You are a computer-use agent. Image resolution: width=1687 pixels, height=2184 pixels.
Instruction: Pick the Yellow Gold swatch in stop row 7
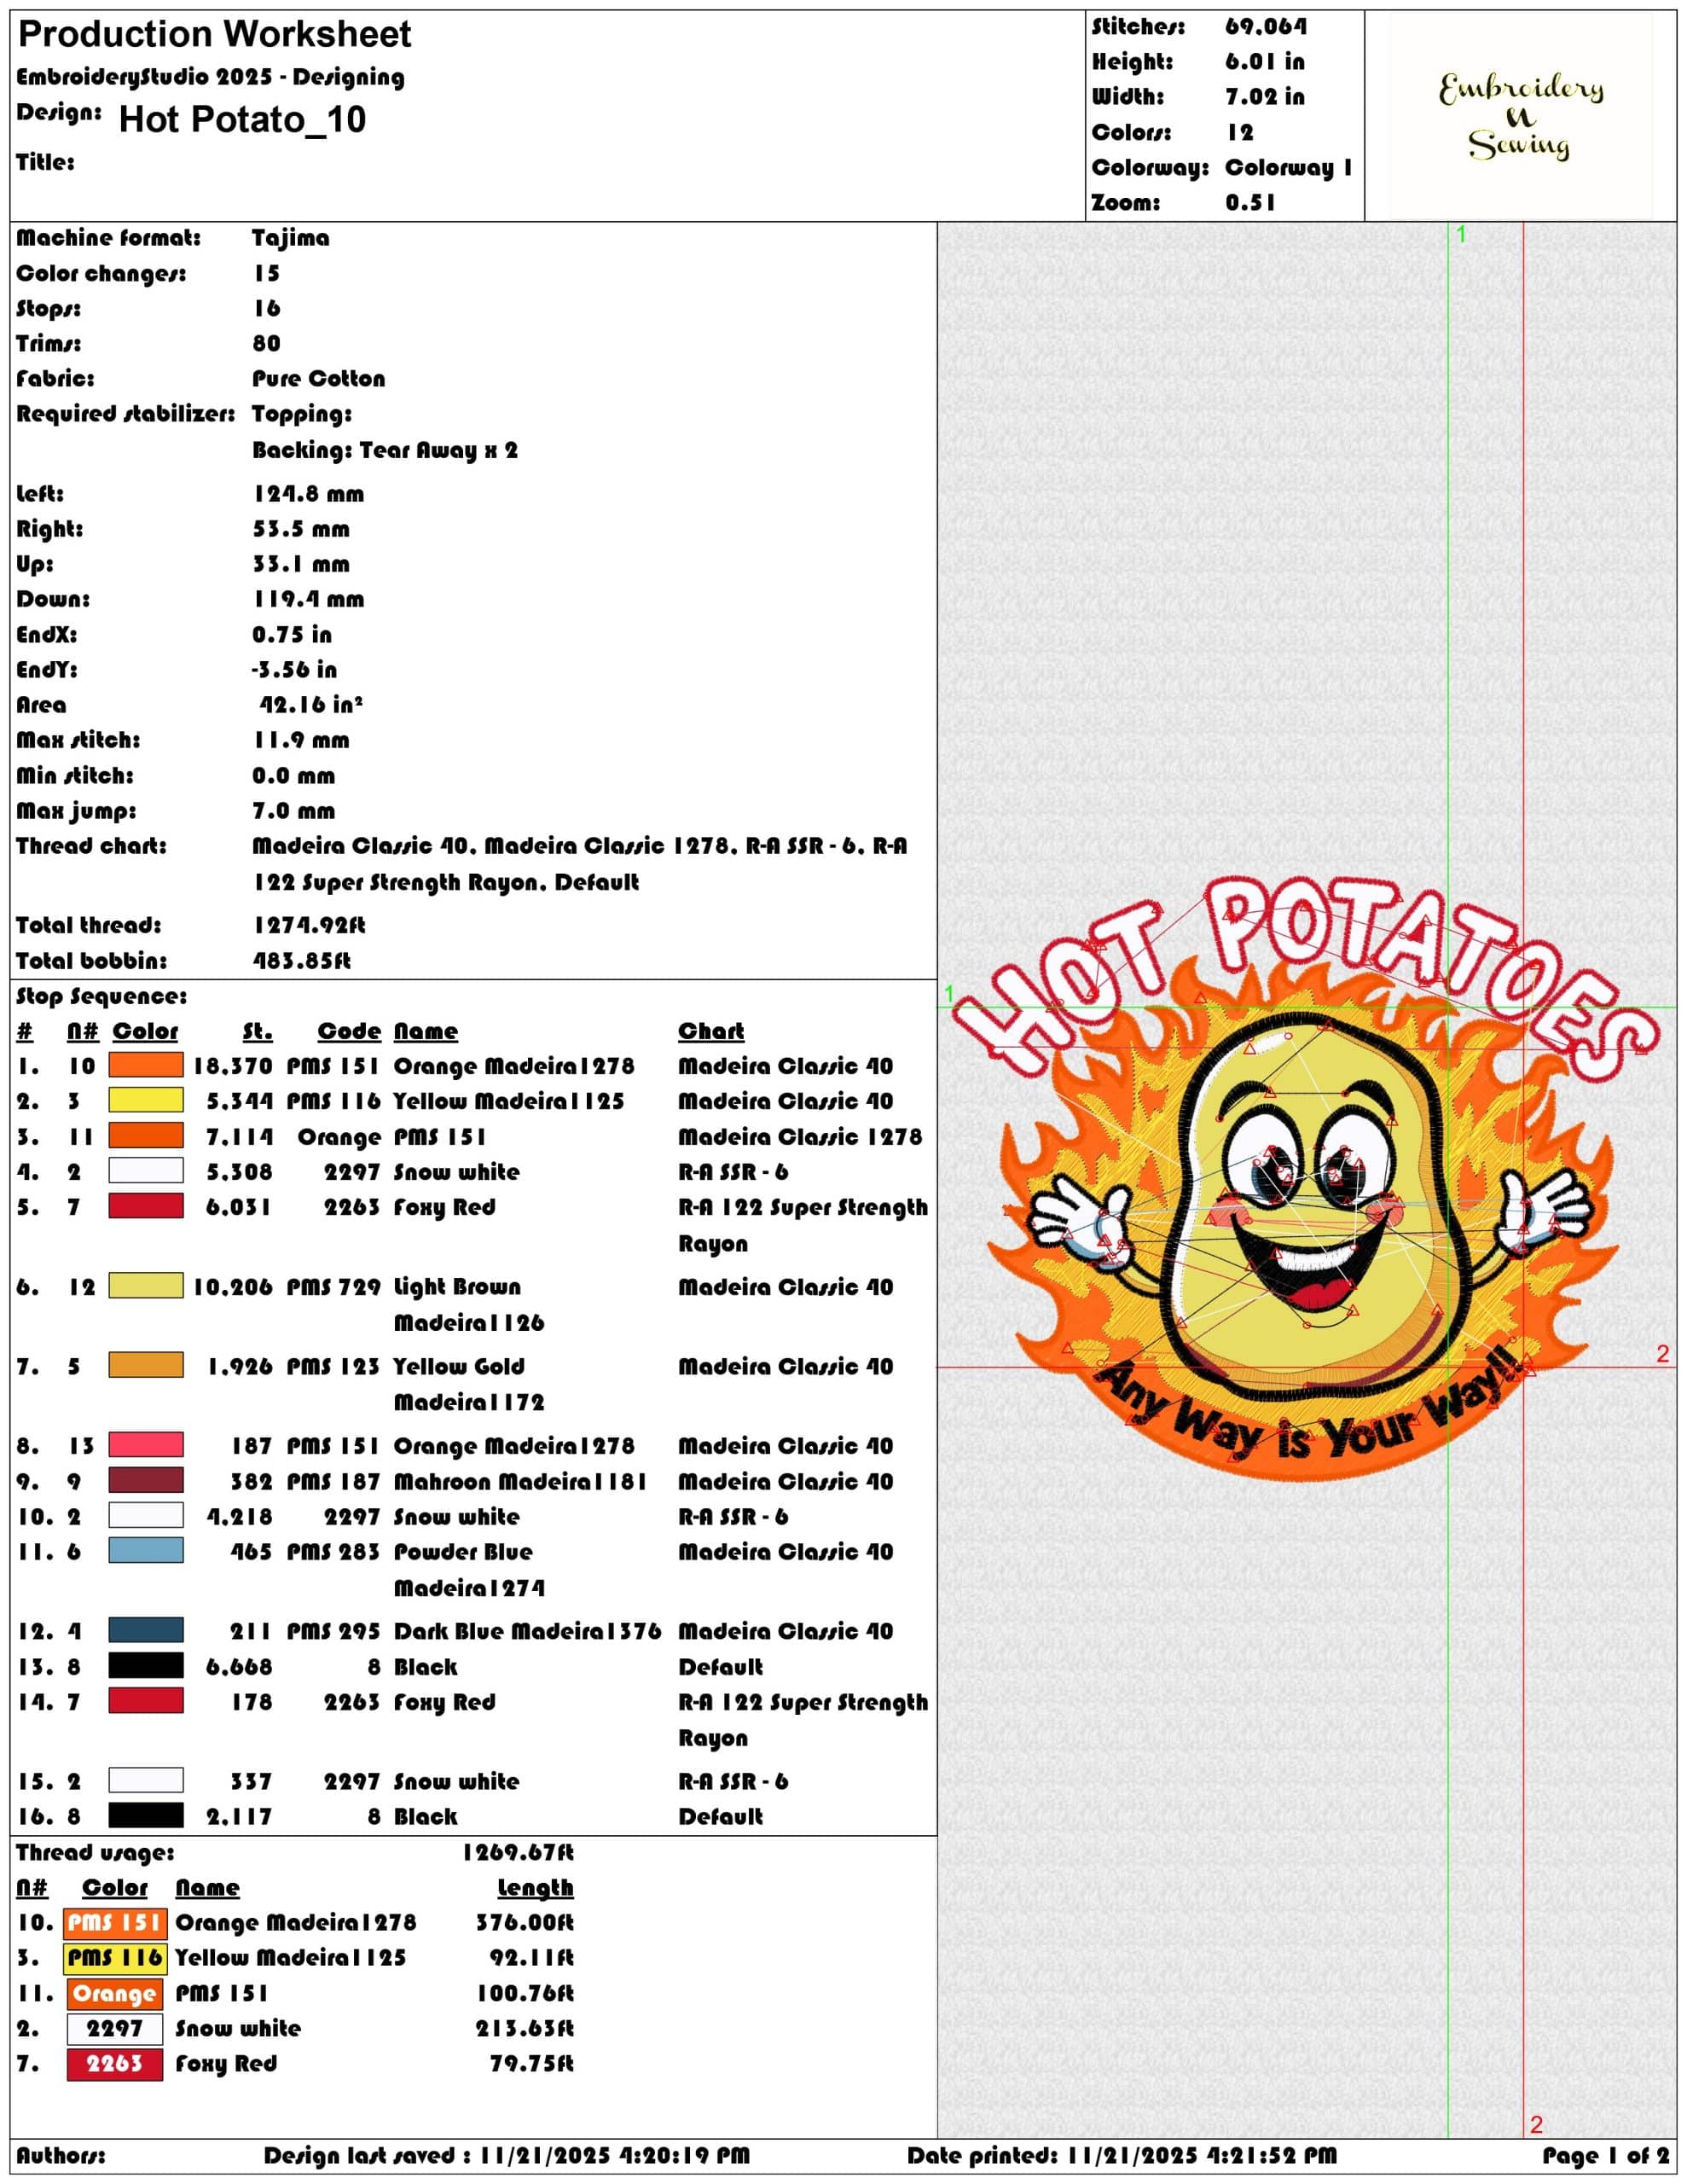point(146,1365)
